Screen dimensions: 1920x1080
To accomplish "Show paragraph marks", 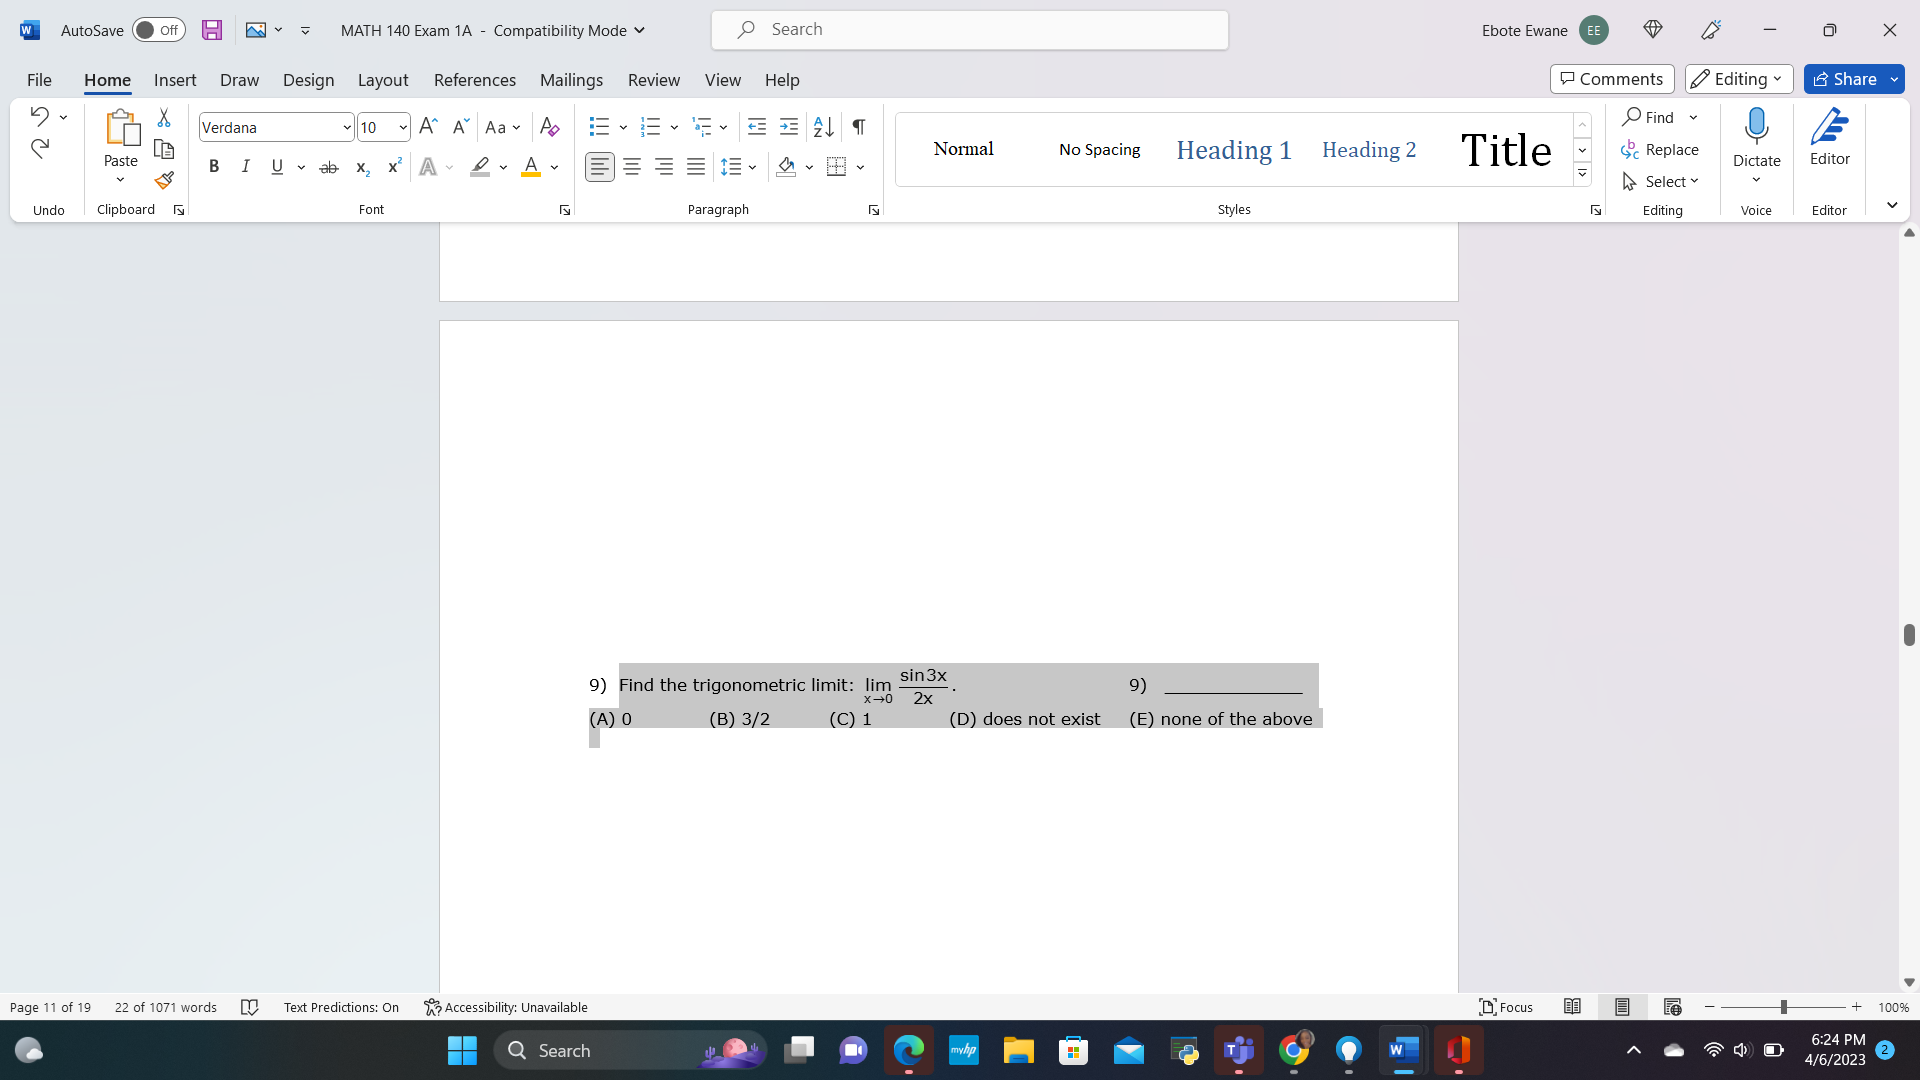I will tap(858, 127).
